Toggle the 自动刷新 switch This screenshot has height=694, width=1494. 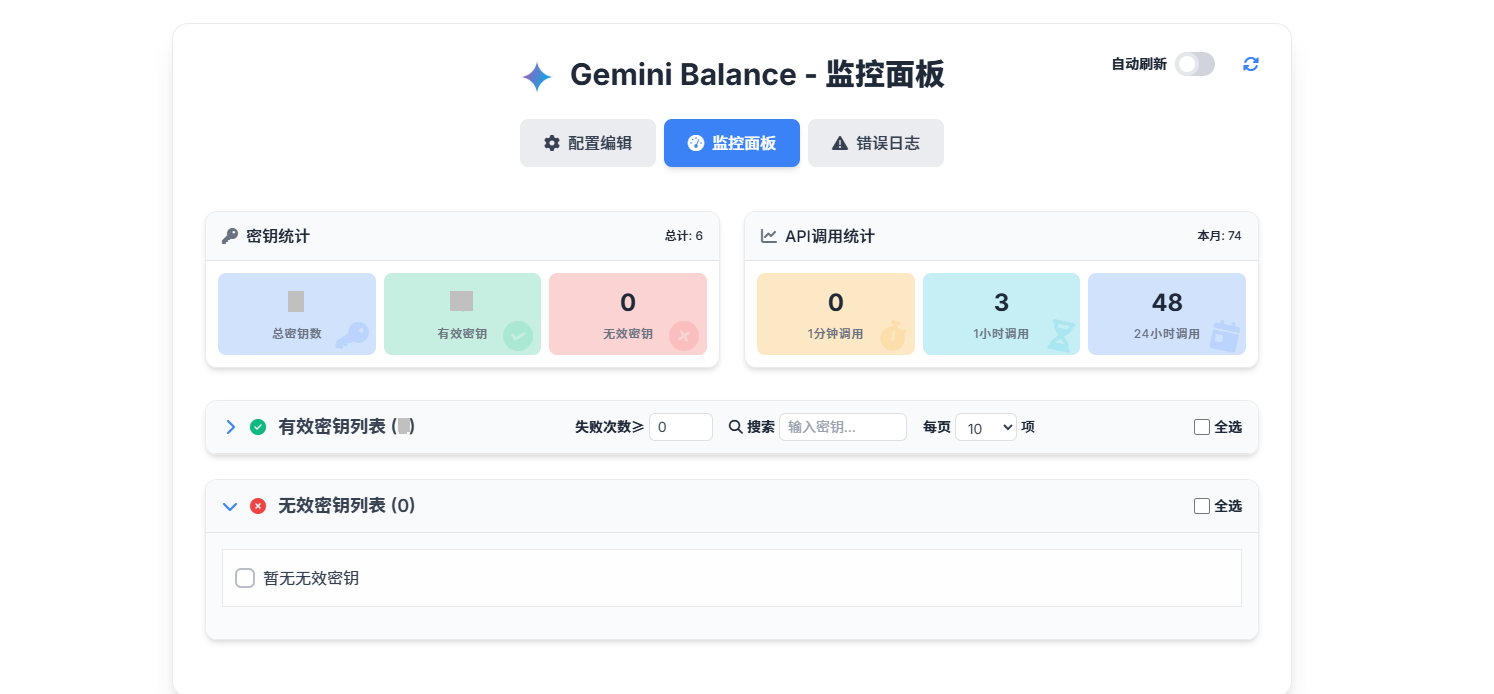tap(1194, 63)
